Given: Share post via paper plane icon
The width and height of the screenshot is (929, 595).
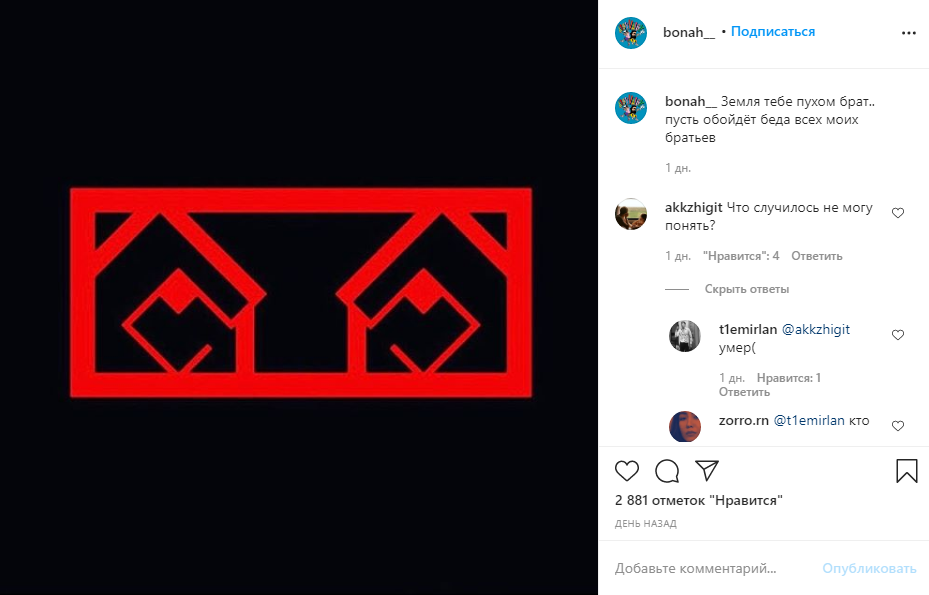Looking at the screenshot, I should [707, 471].
